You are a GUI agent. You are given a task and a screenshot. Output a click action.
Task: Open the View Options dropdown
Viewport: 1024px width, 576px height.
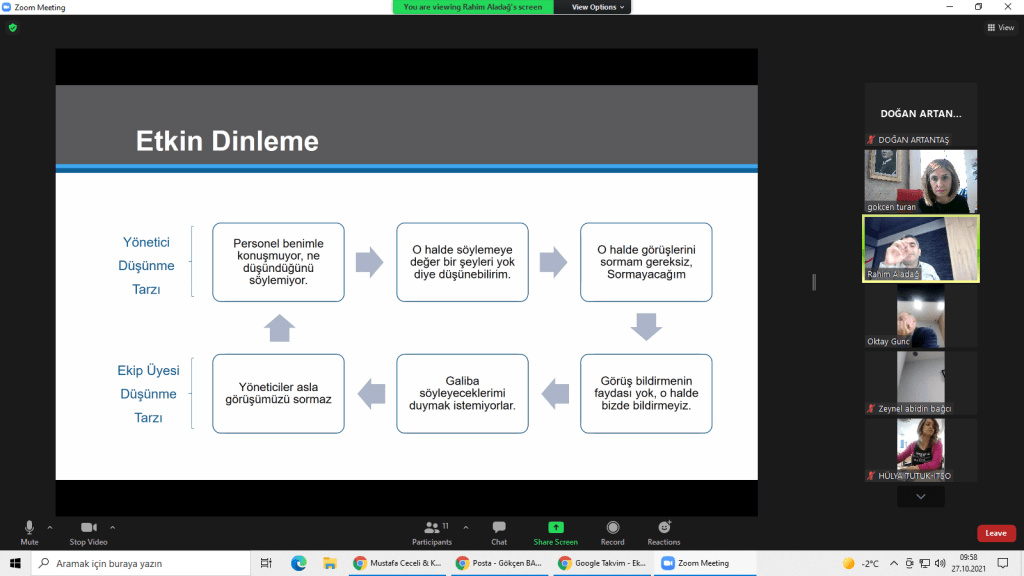point(598,7)
